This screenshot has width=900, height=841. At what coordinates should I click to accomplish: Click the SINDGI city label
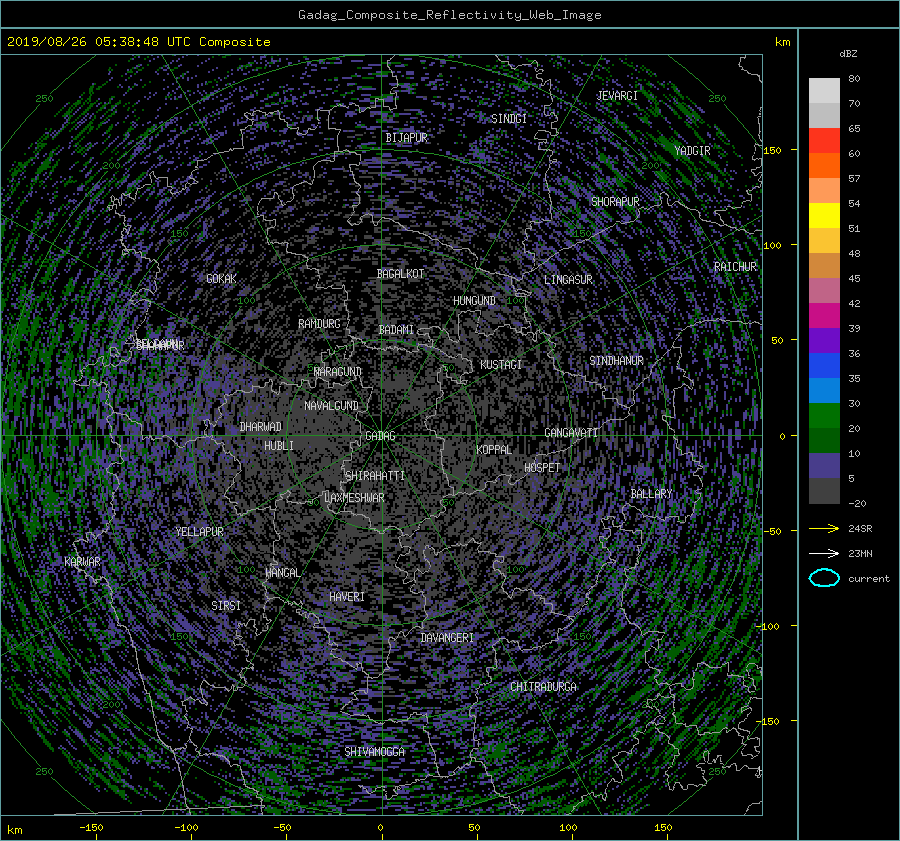pos(509,119)
